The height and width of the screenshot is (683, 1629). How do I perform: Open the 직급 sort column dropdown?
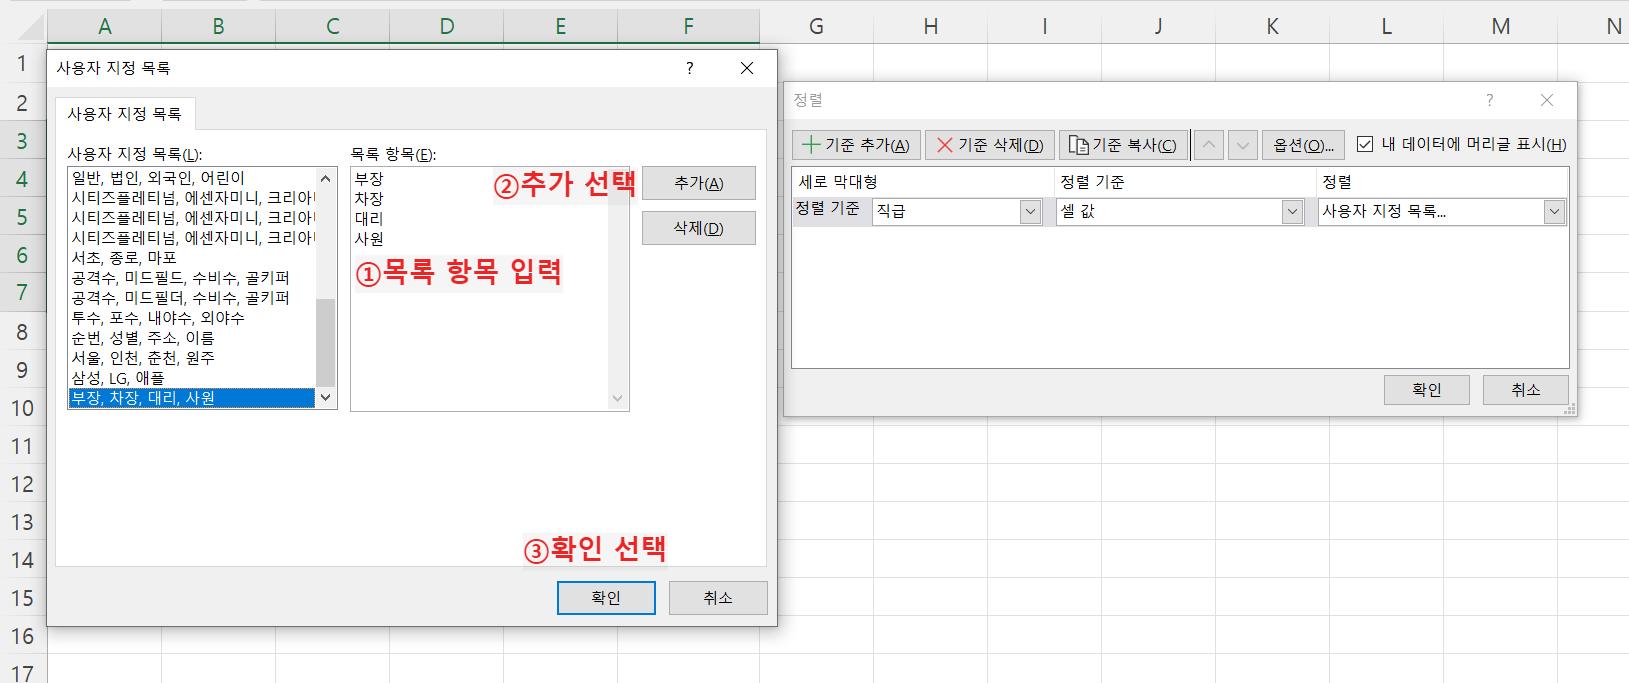(1031, 212)
